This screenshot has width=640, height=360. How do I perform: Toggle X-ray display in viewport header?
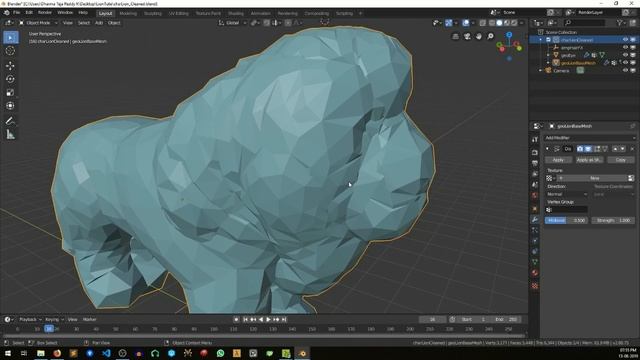(482, 23)
